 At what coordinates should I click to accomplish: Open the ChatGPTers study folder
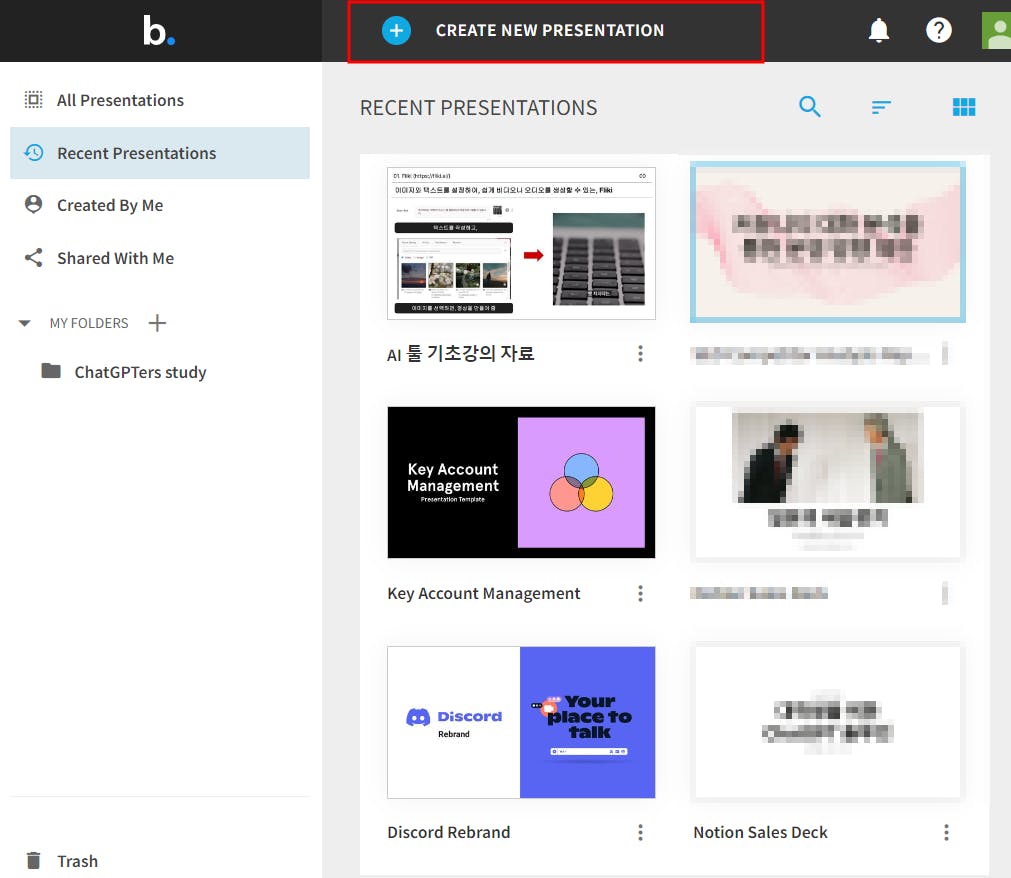[141, 372]
